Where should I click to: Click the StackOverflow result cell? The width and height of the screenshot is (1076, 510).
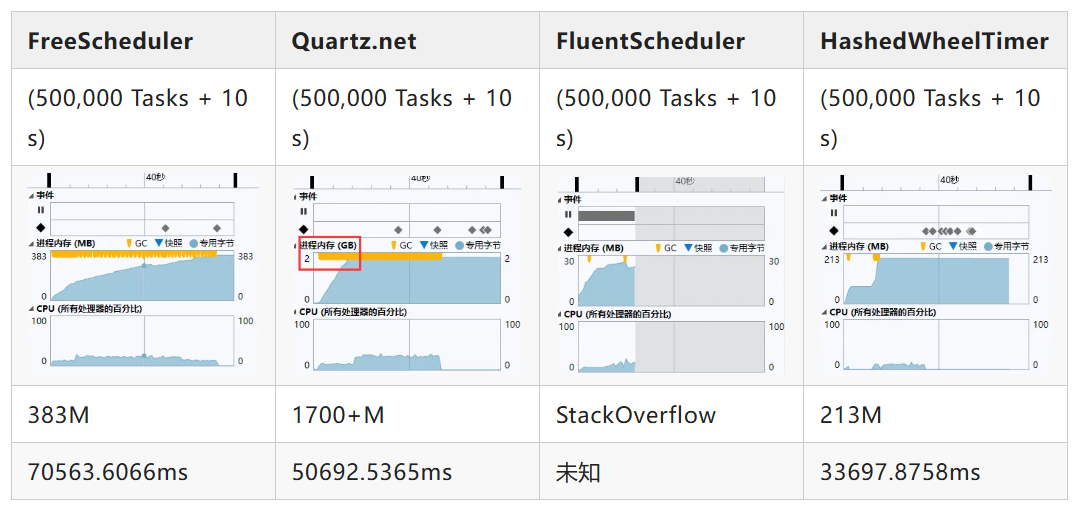[x=636, y=414]
